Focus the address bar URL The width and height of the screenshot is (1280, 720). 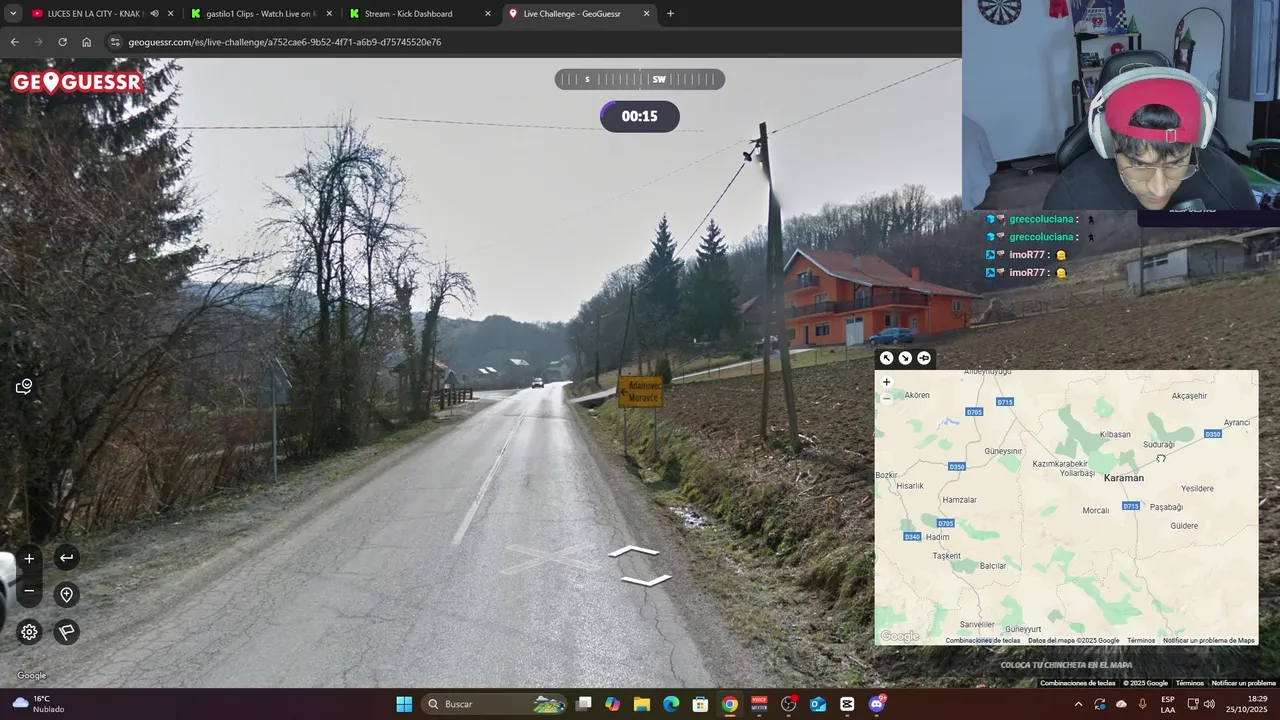point(285,42)
